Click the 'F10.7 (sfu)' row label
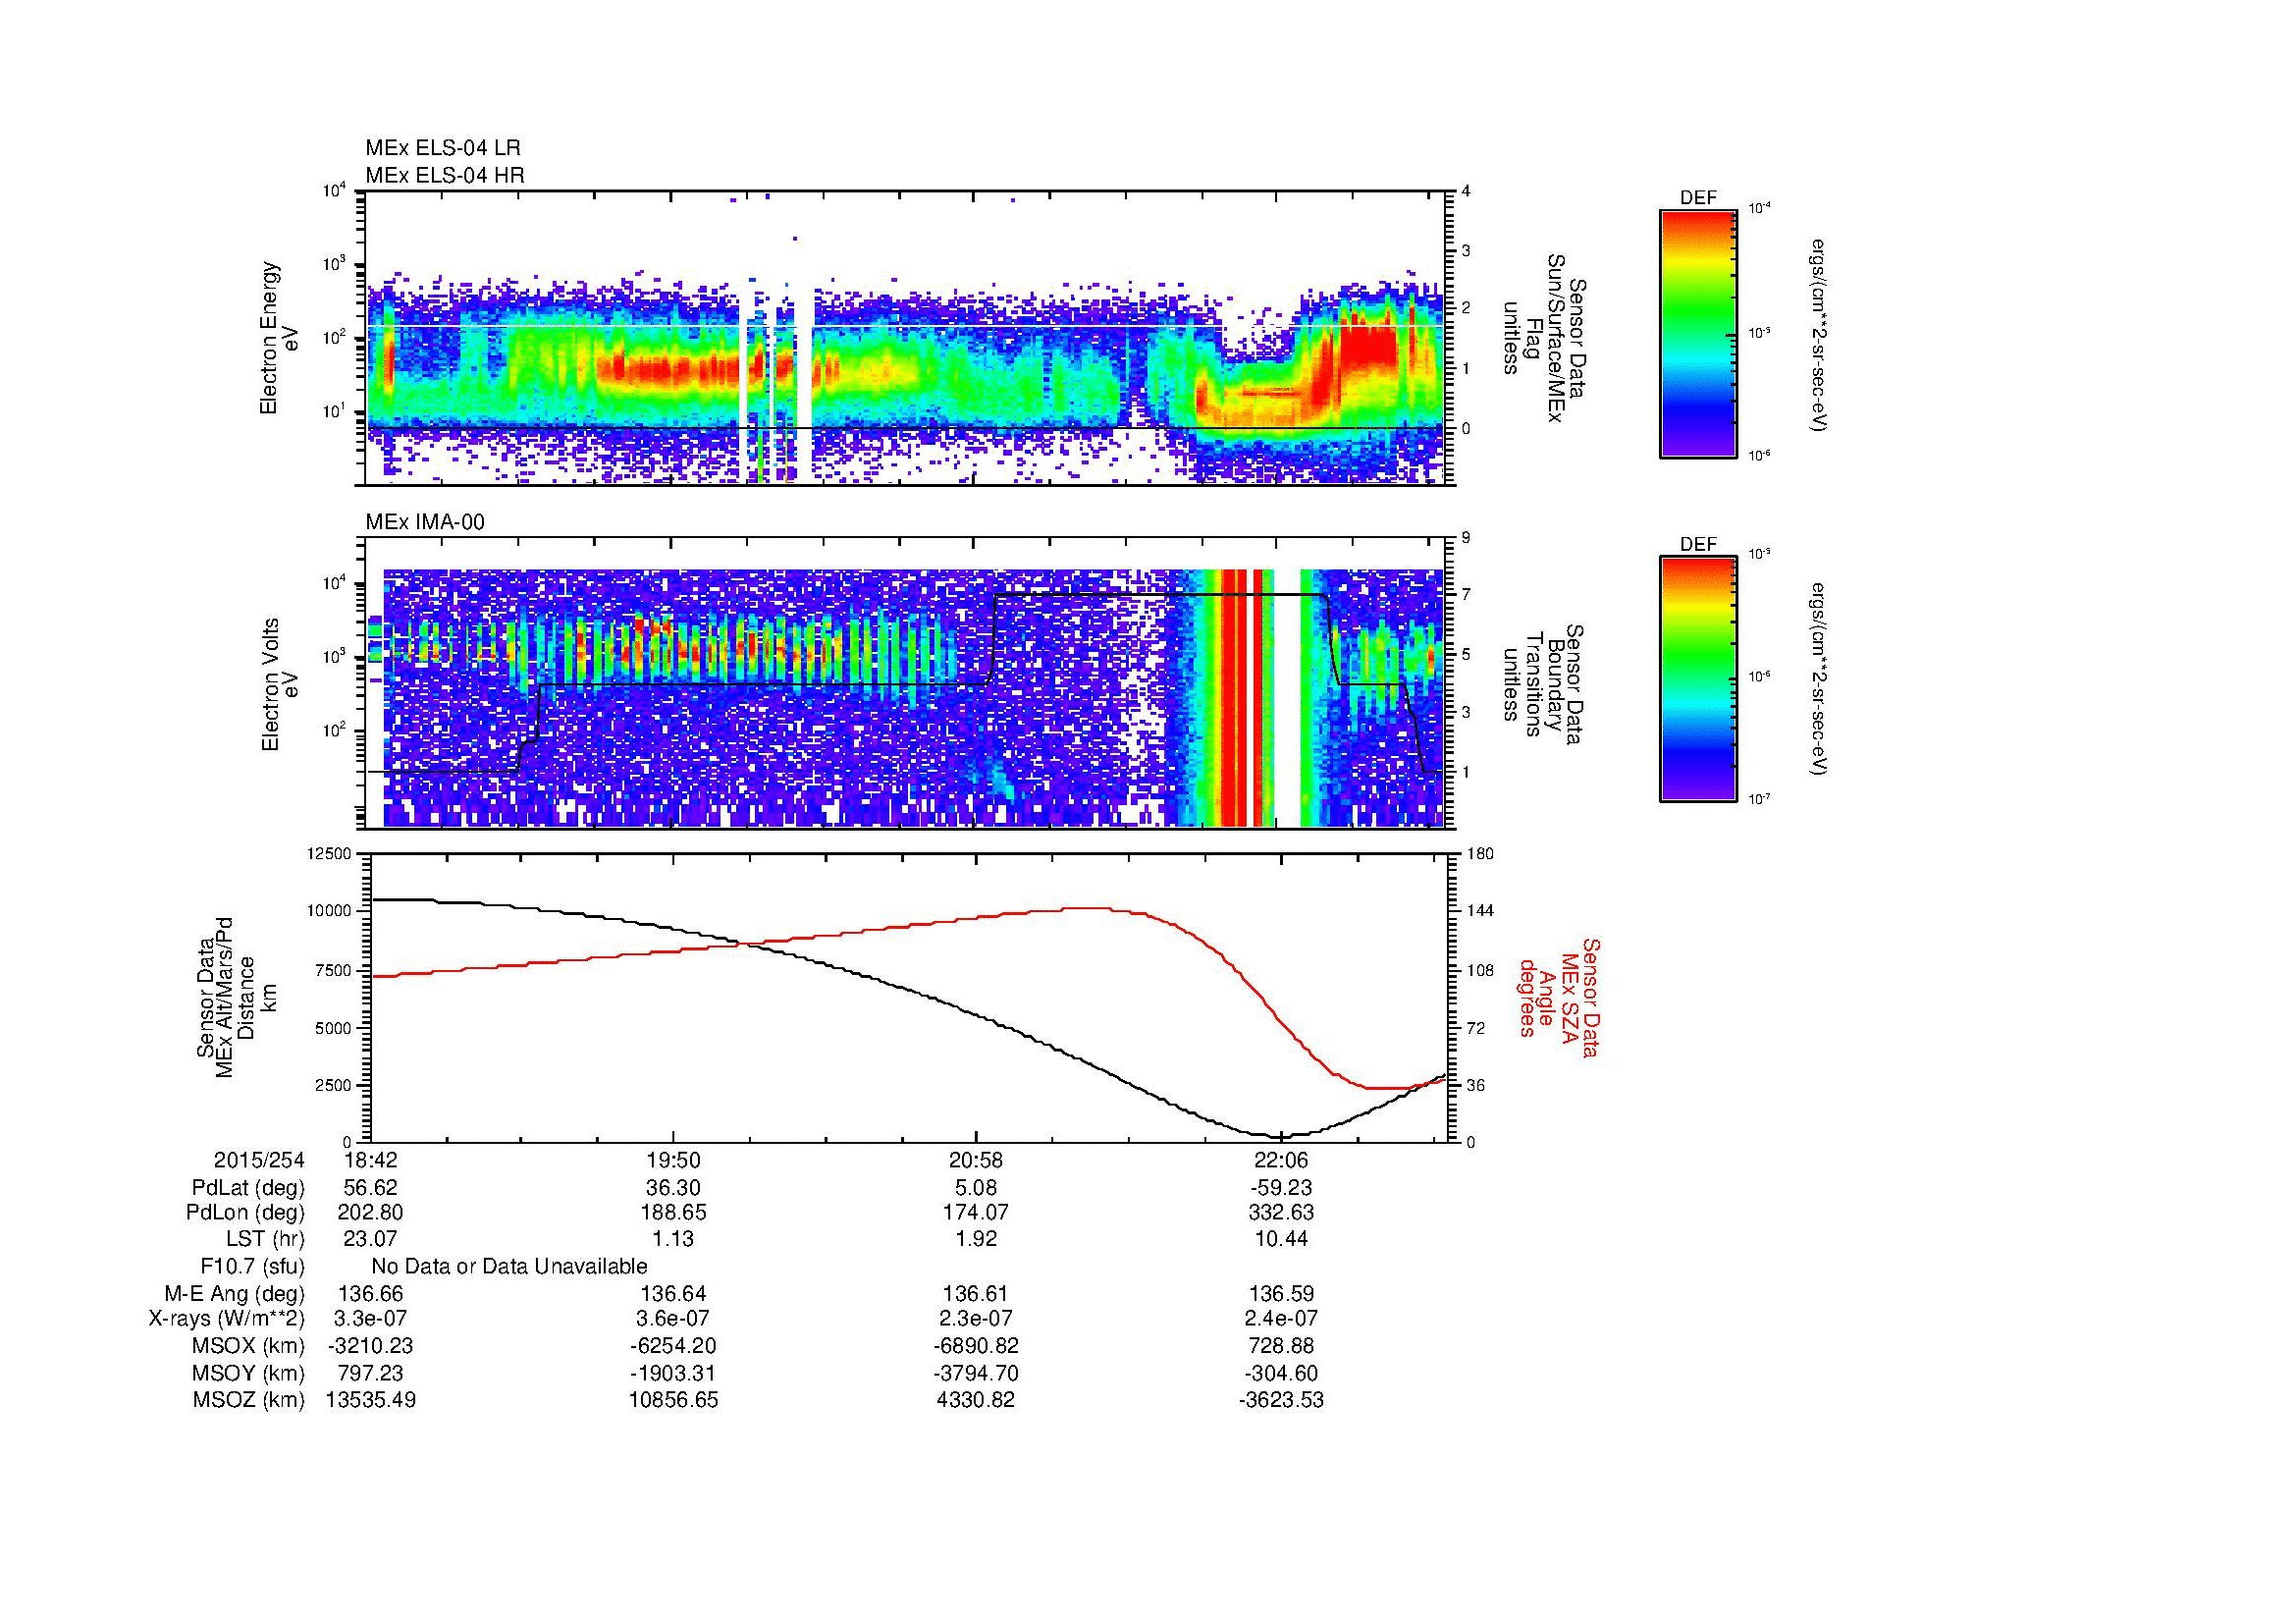 252,1267
